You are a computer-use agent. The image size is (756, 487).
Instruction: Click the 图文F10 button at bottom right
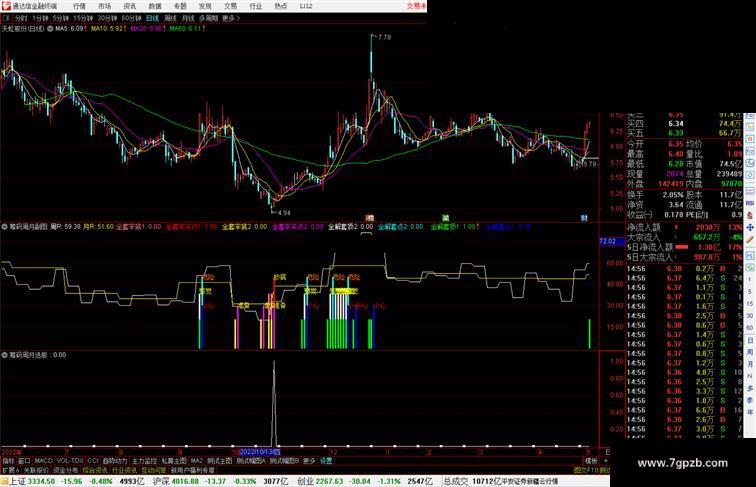click(586, 470)
